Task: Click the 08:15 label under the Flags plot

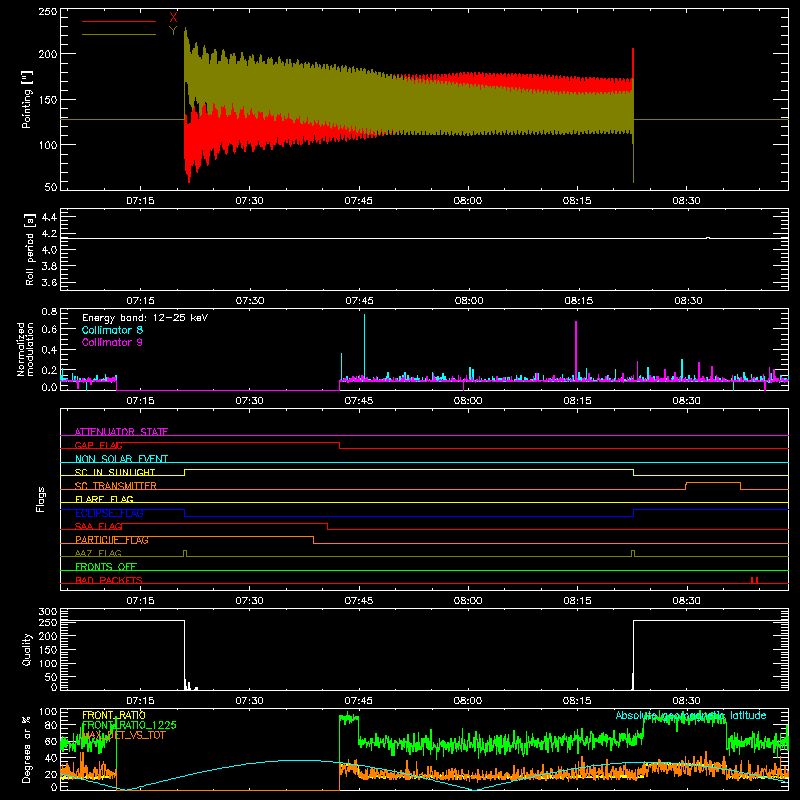Action: pos(577,601)
